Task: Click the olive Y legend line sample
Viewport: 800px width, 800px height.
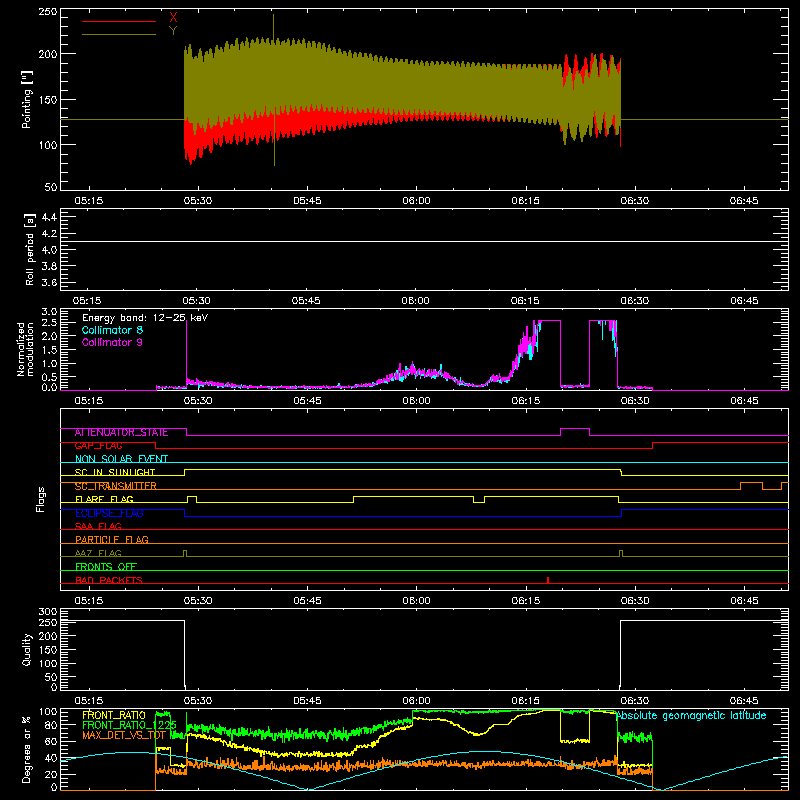Action: click(119, 35)
